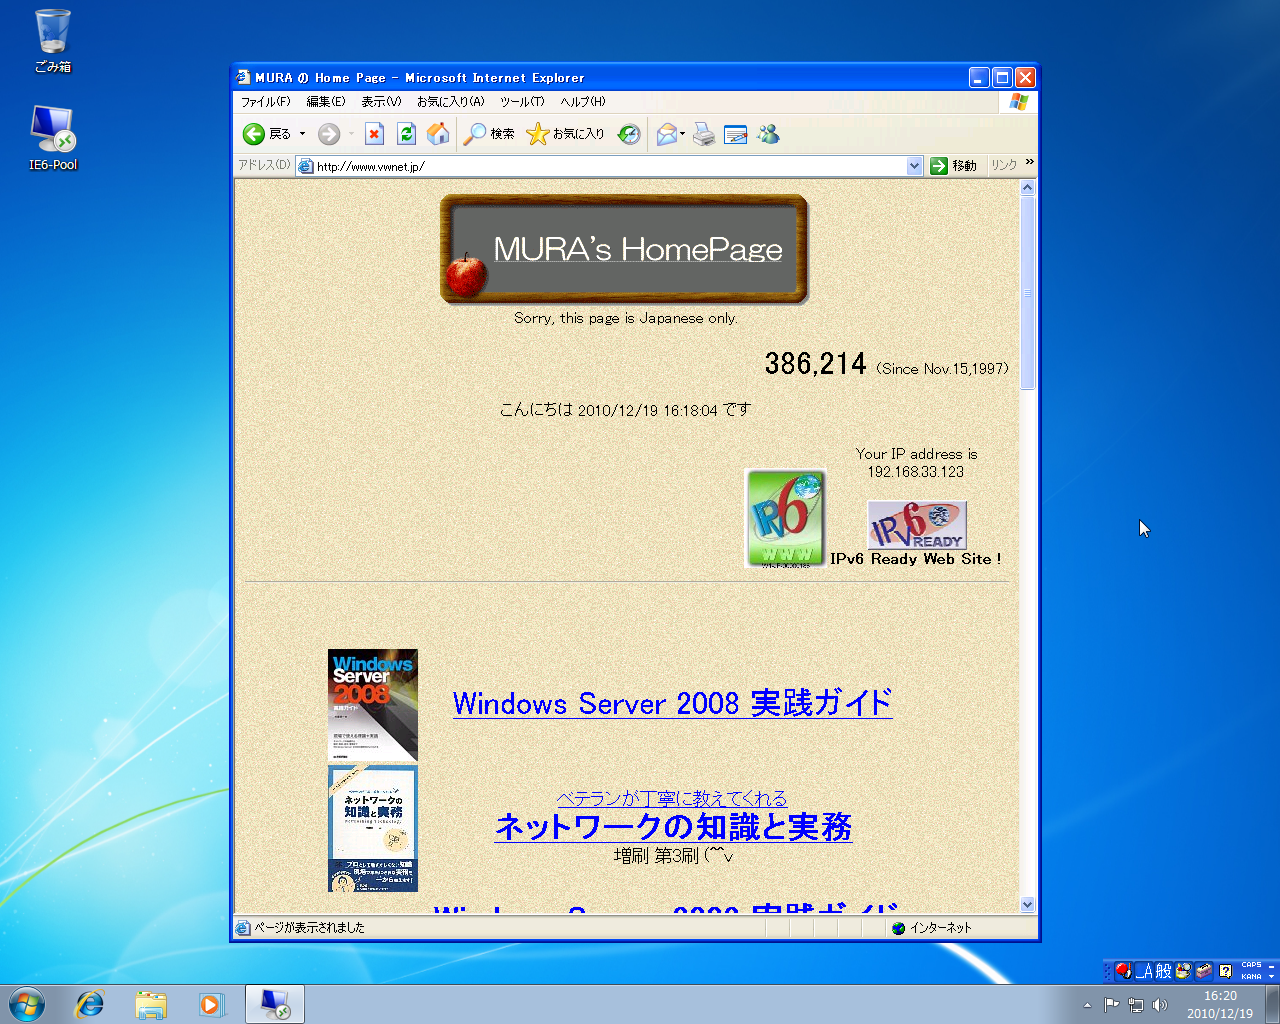Viewport: 1280px width, 1024px height.
Task: Click the green Refresh page icon
Action: pyautogui.click(x=406, y=134)
